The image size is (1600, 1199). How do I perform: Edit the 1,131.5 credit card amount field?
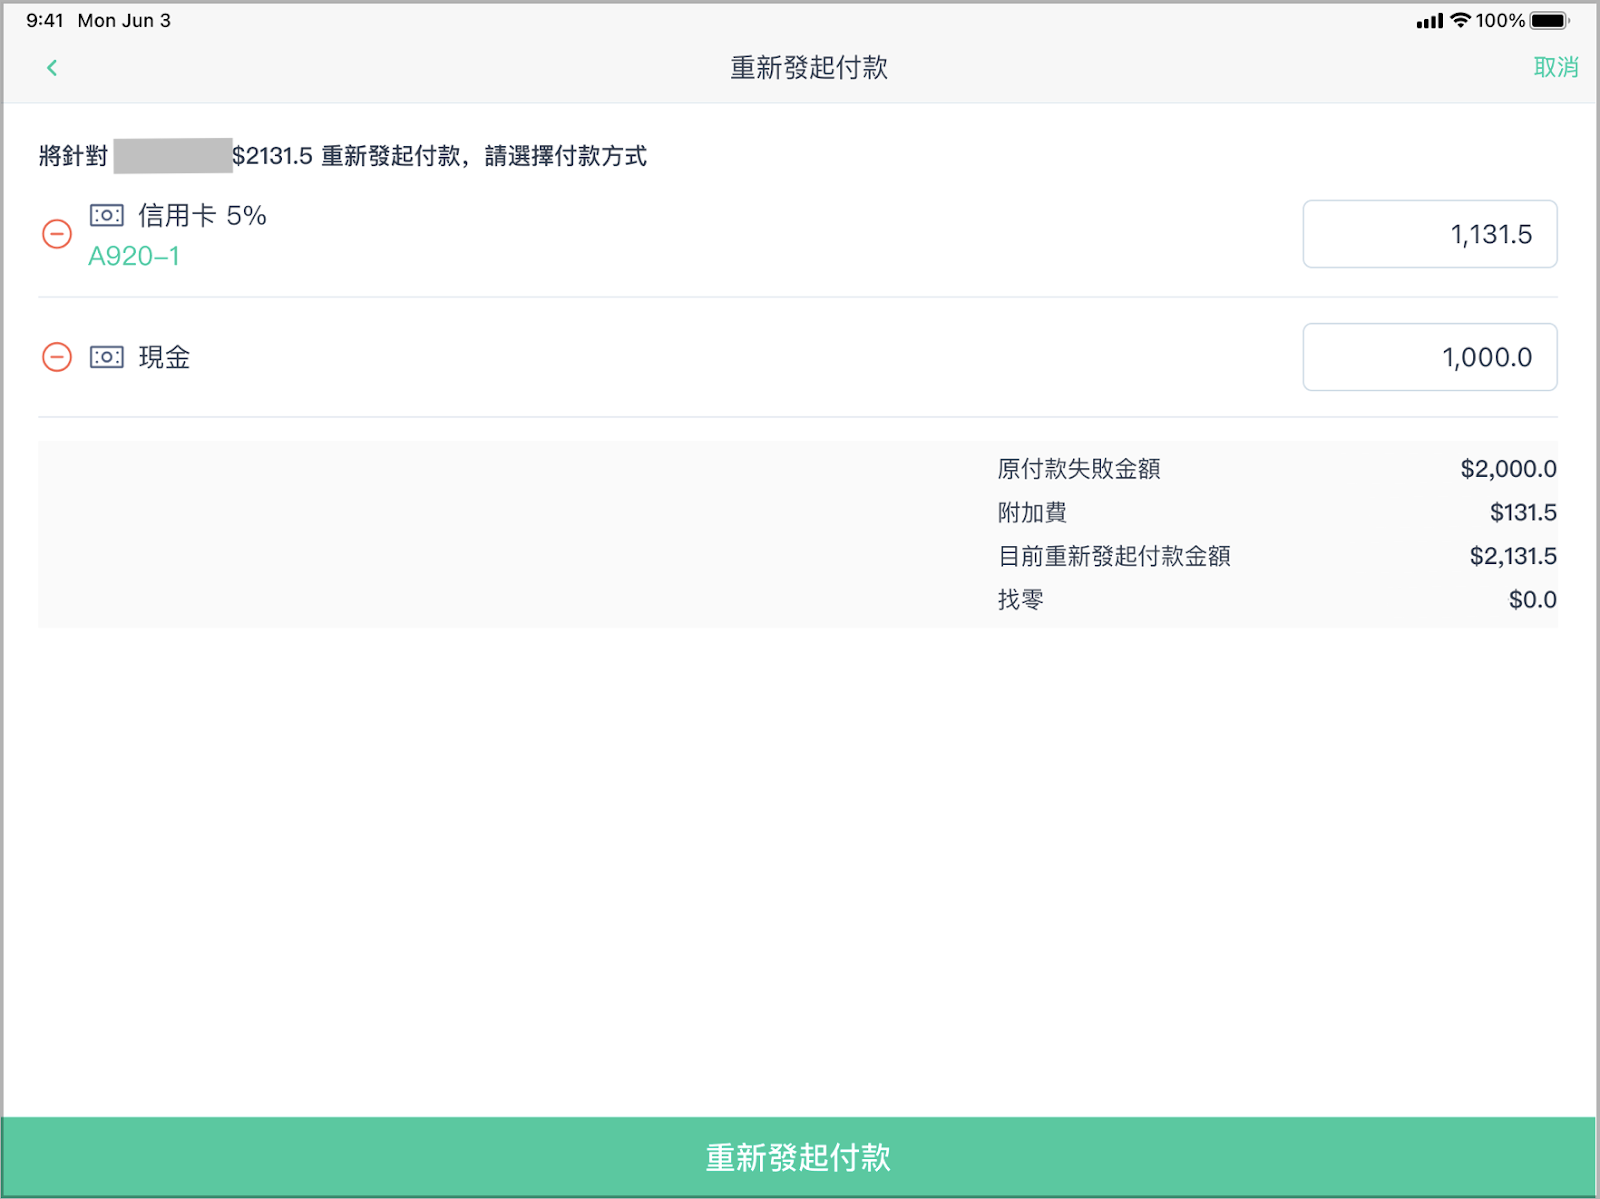(x=1429, y=234)
